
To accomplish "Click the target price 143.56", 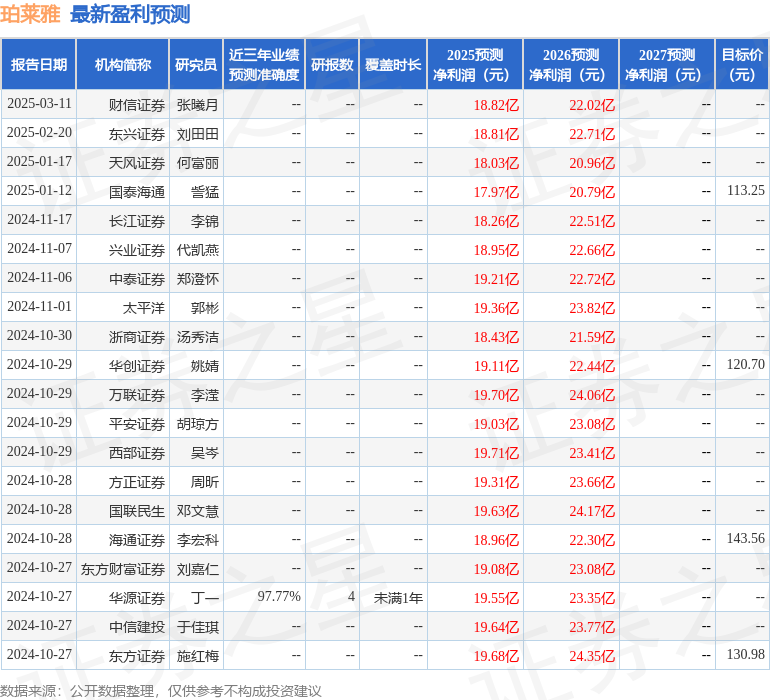I will coord(745,538).
